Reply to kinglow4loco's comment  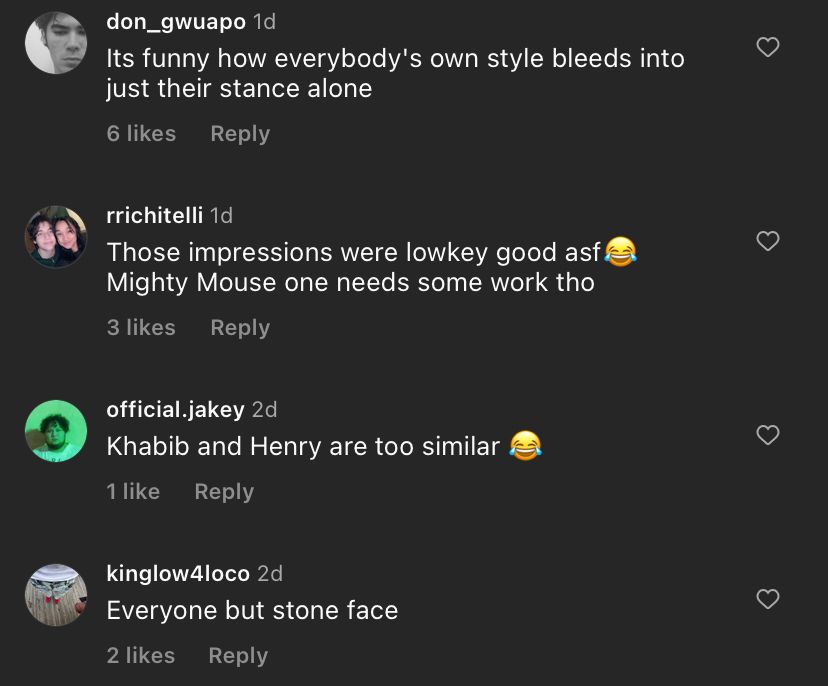click(x=238, y=656)
